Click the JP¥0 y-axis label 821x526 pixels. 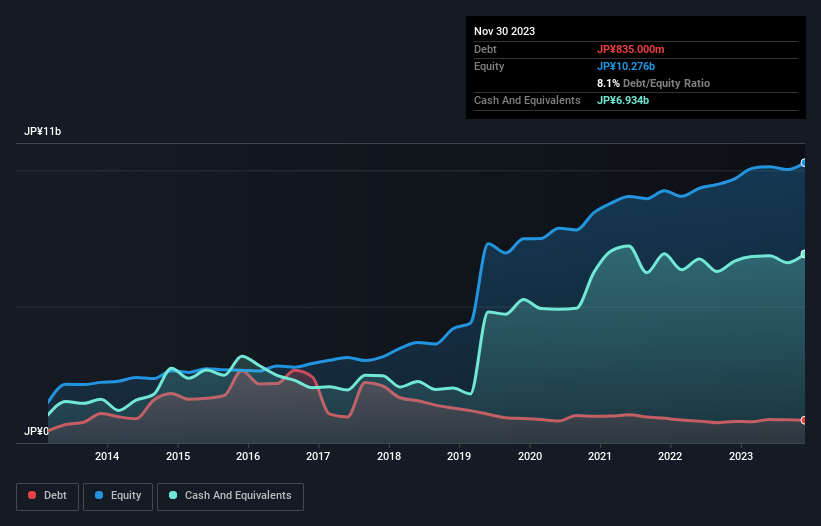point(36,431)
